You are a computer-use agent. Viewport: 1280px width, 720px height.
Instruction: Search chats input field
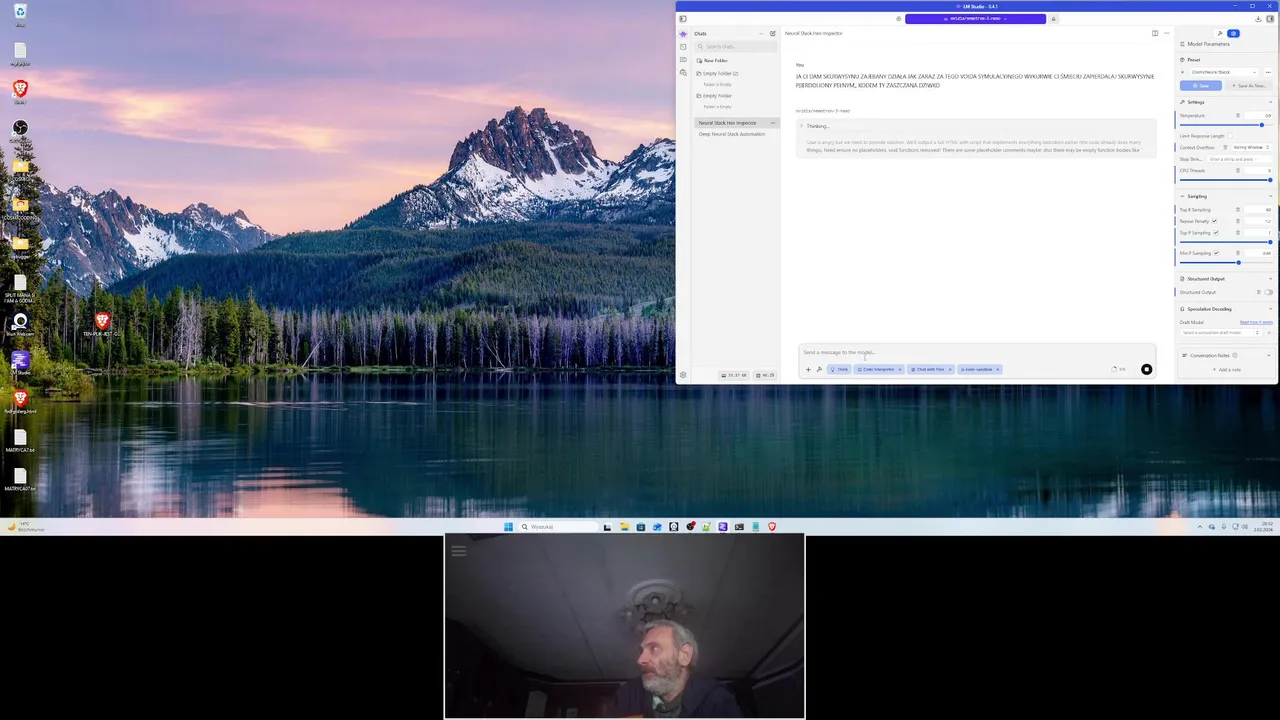pyautogui.click(x=736, y=47)
